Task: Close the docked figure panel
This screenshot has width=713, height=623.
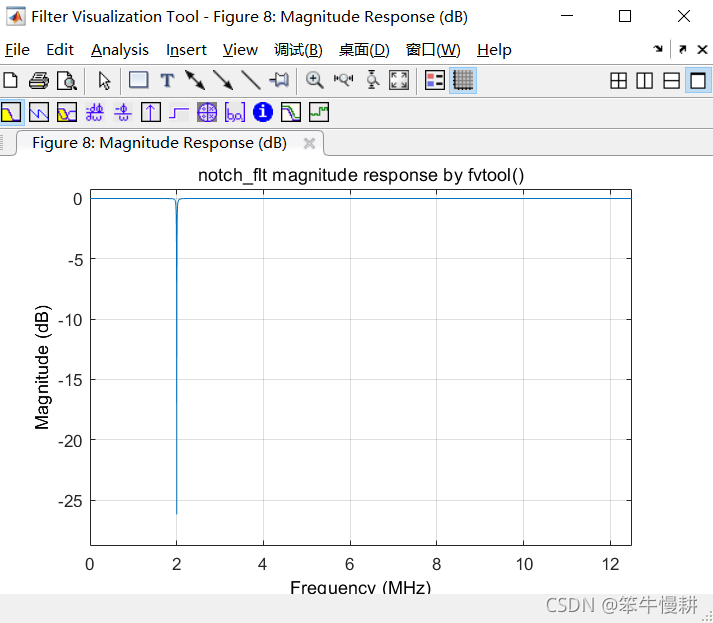Action: coord(703,49)
